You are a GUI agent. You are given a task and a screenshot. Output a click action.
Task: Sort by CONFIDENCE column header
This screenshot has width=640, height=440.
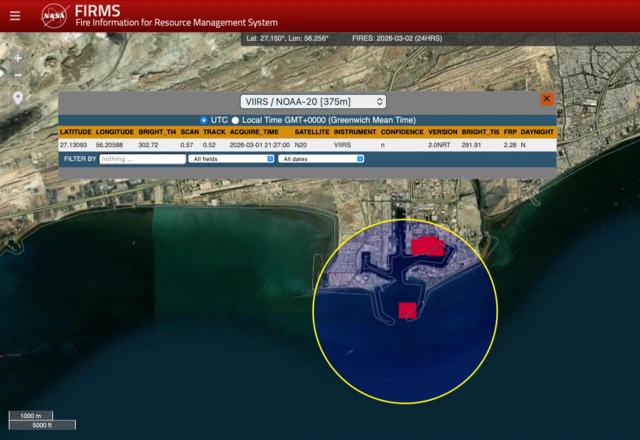(x=402, y=132)
